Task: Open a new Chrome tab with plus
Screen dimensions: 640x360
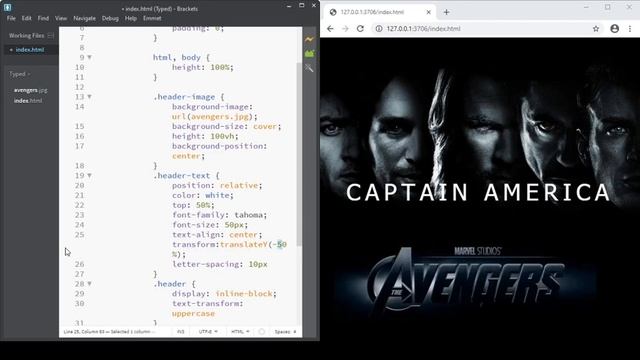Action: coord(446,12)
